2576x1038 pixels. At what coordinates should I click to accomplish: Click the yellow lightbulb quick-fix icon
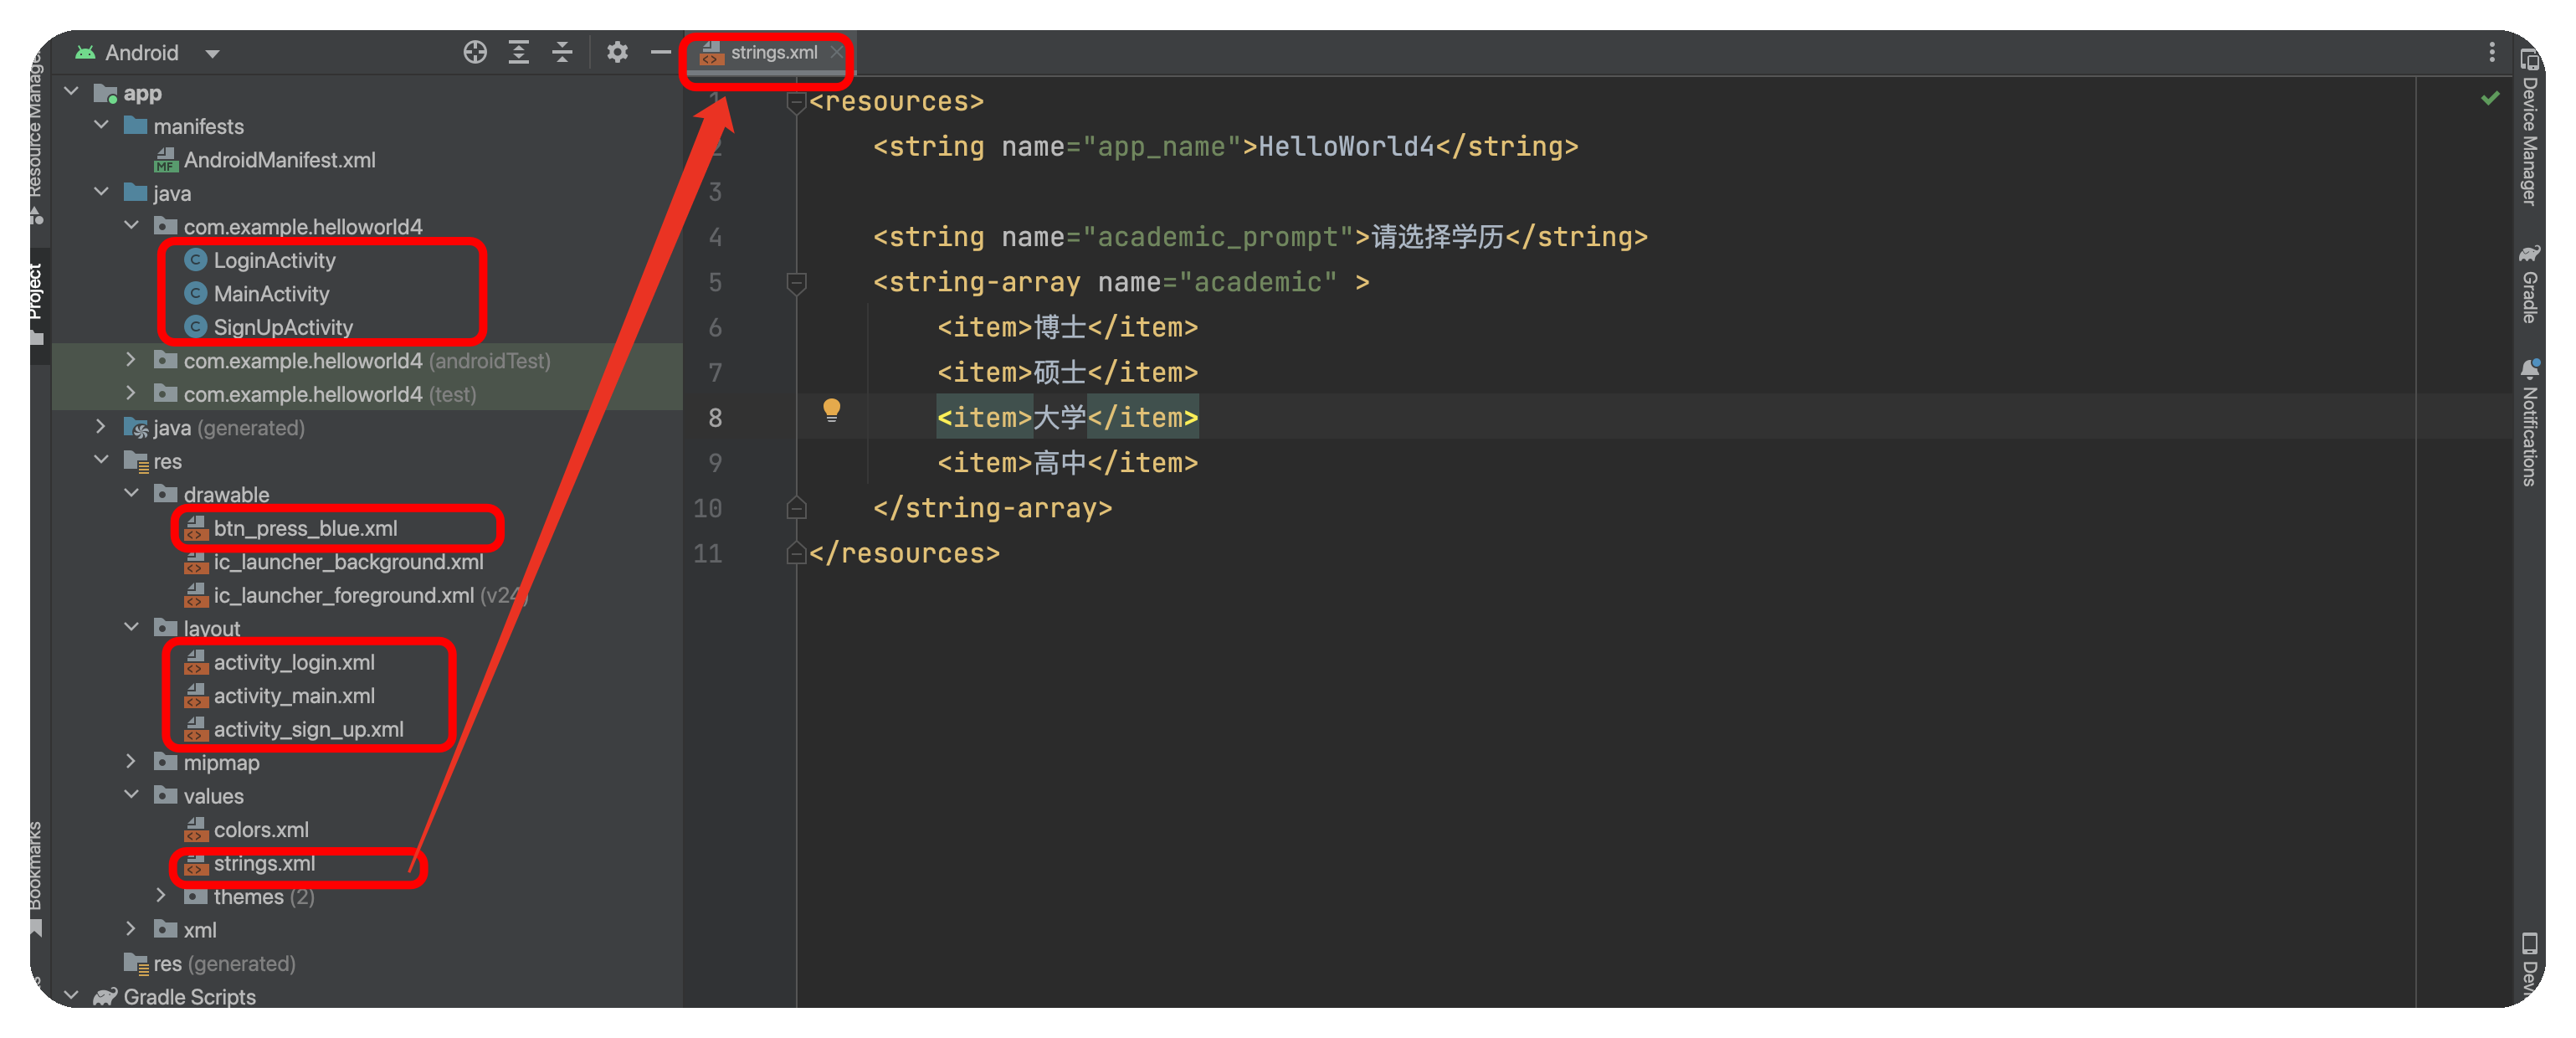[x=831, y=410]
